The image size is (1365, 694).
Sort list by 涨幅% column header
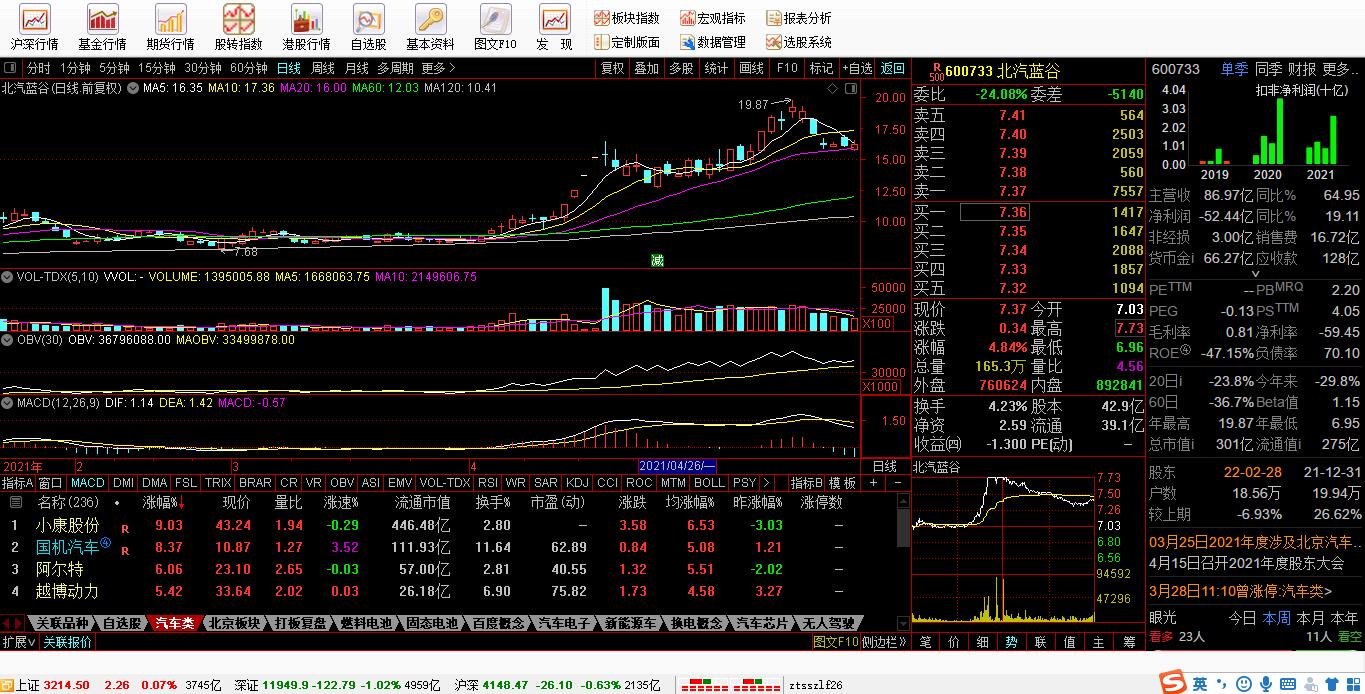click(x=164, y=502)
